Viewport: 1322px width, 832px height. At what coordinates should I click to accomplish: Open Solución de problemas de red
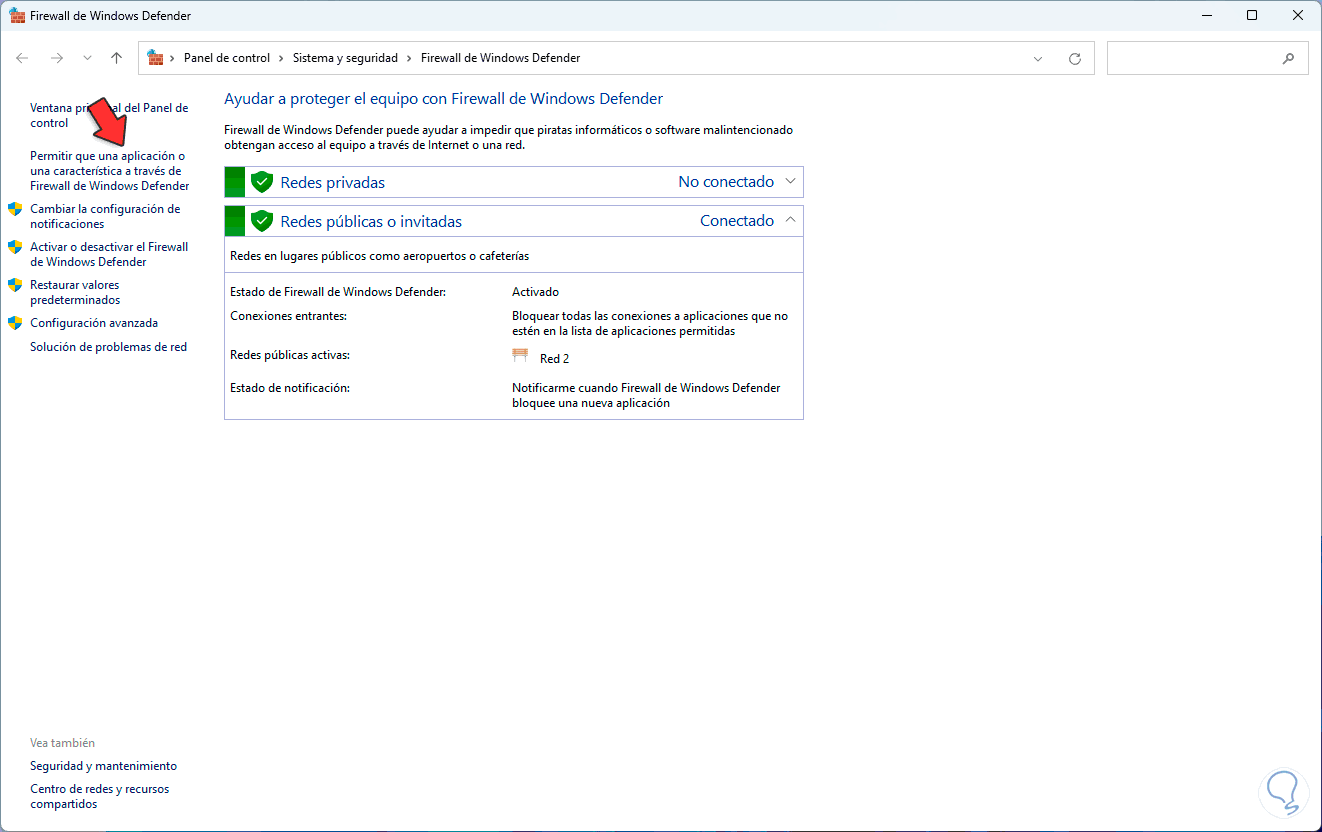[x=108, y=347]
